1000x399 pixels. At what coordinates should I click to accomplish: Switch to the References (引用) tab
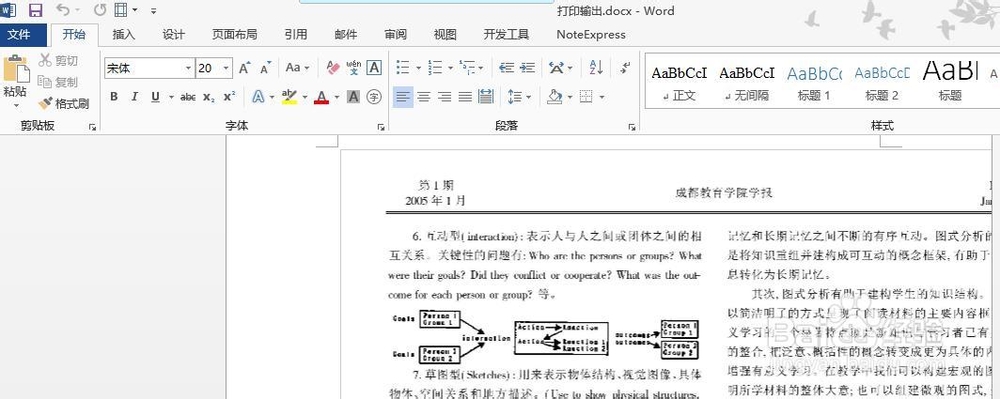[296, 34]
